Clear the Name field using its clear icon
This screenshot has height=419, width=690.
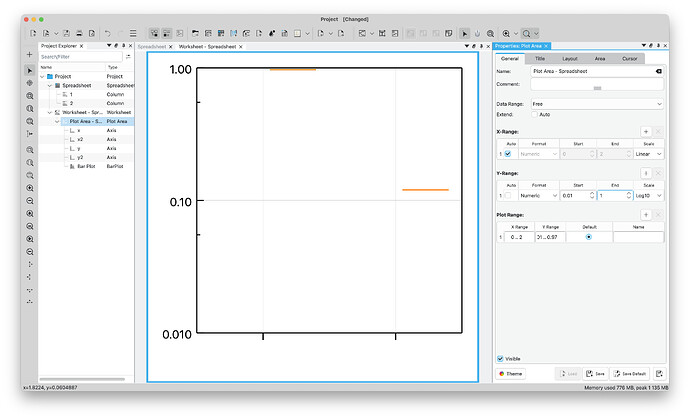658,72
